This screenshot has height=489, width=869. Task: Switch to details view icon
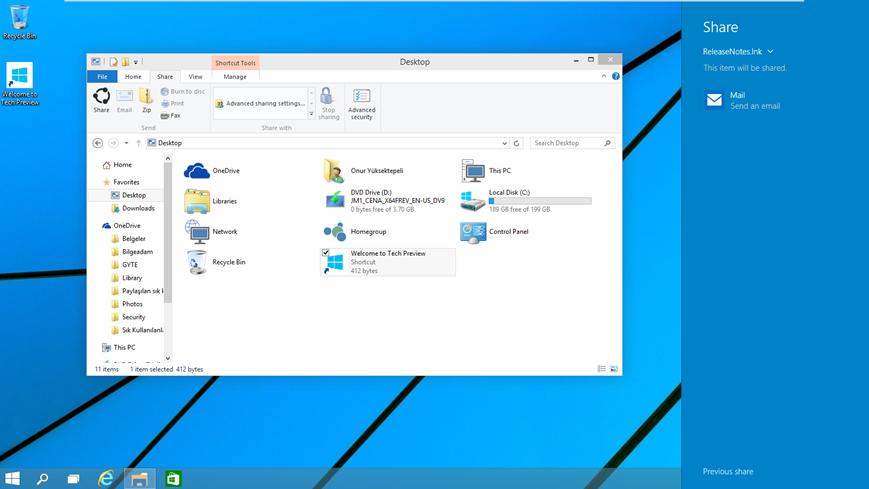601,369
